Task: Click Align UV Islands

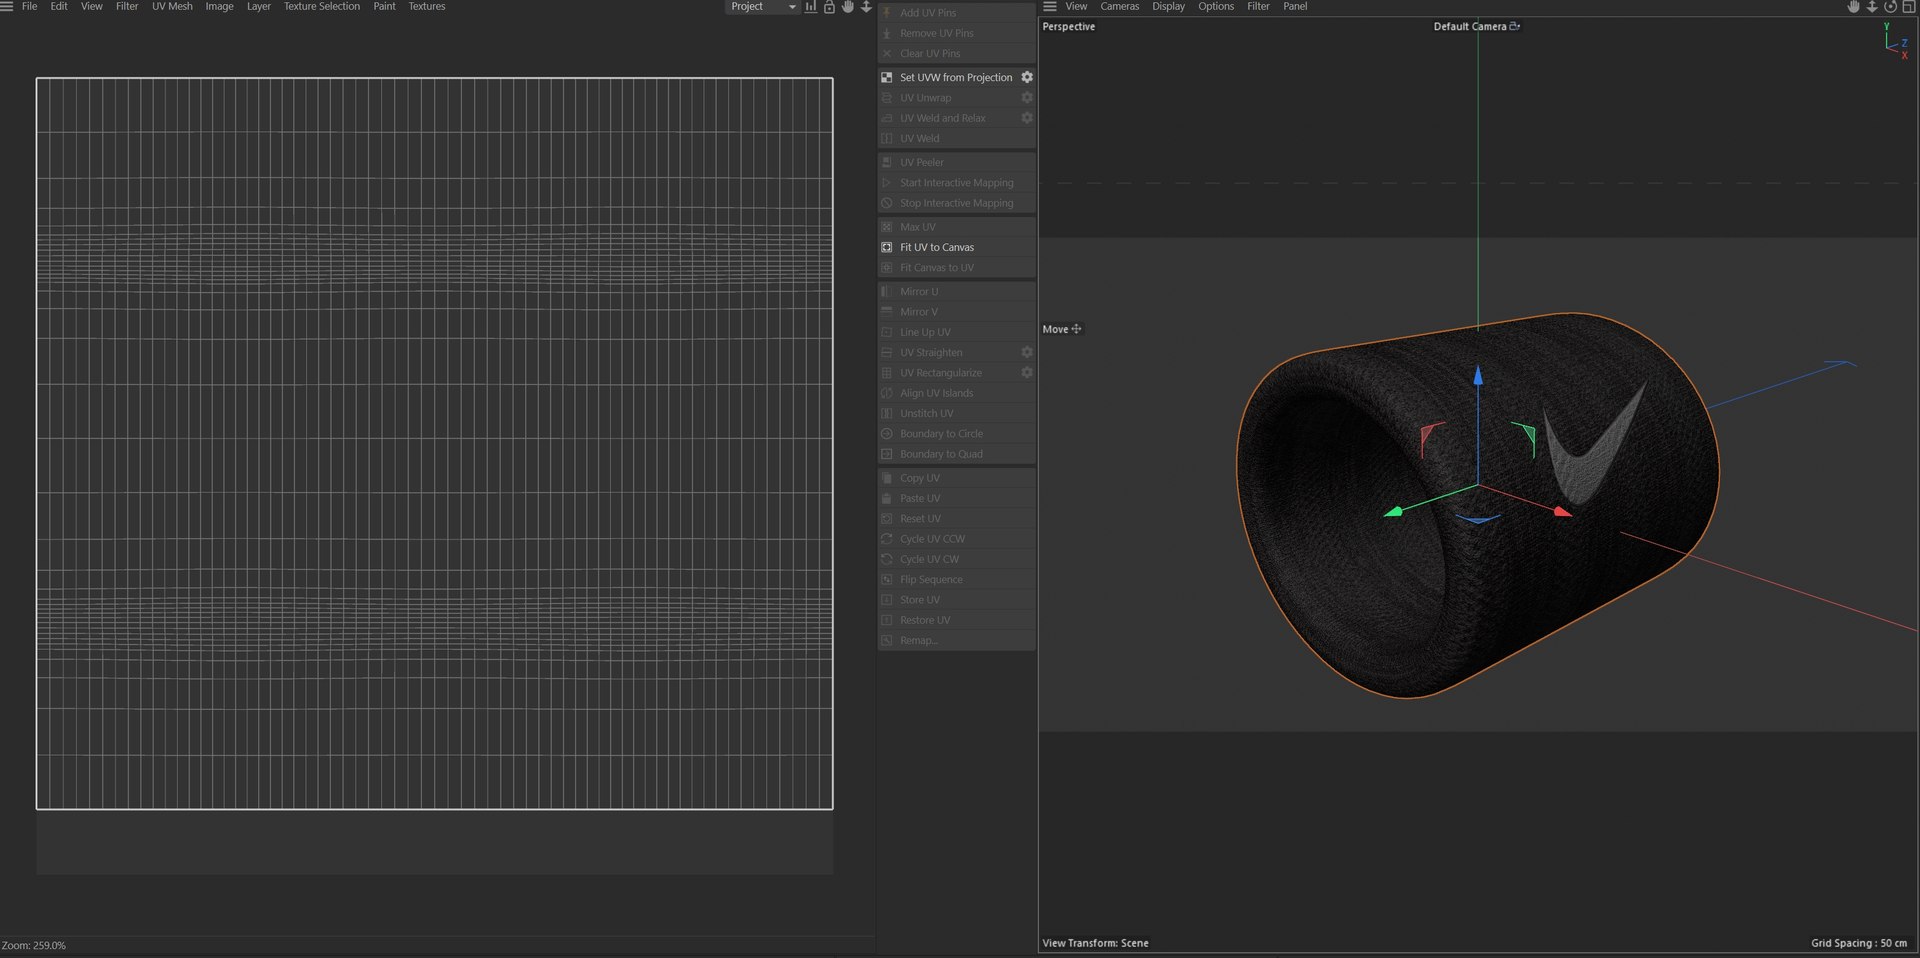Action: click(x=957, y=393)
